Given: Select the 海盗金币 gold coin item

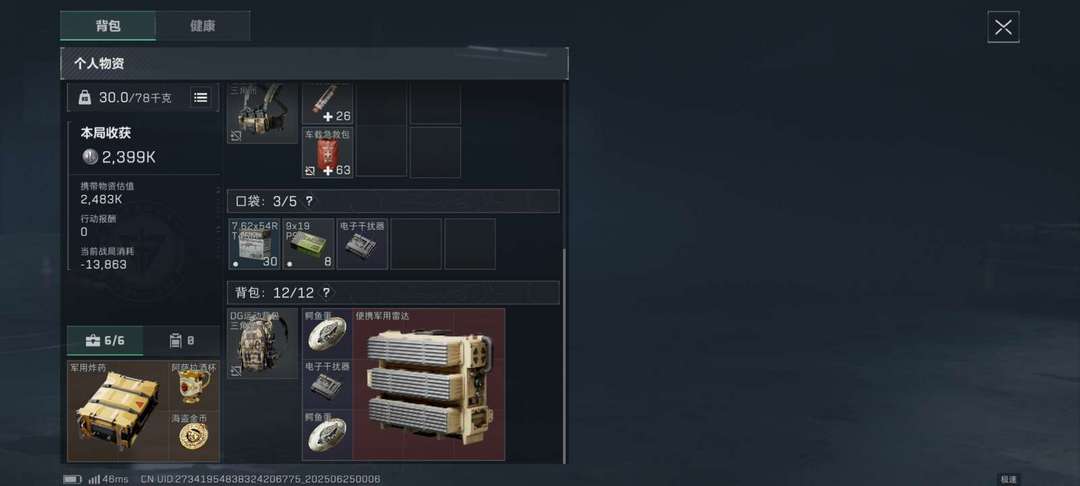Looking at the screenshot, I should click(194, 436).
